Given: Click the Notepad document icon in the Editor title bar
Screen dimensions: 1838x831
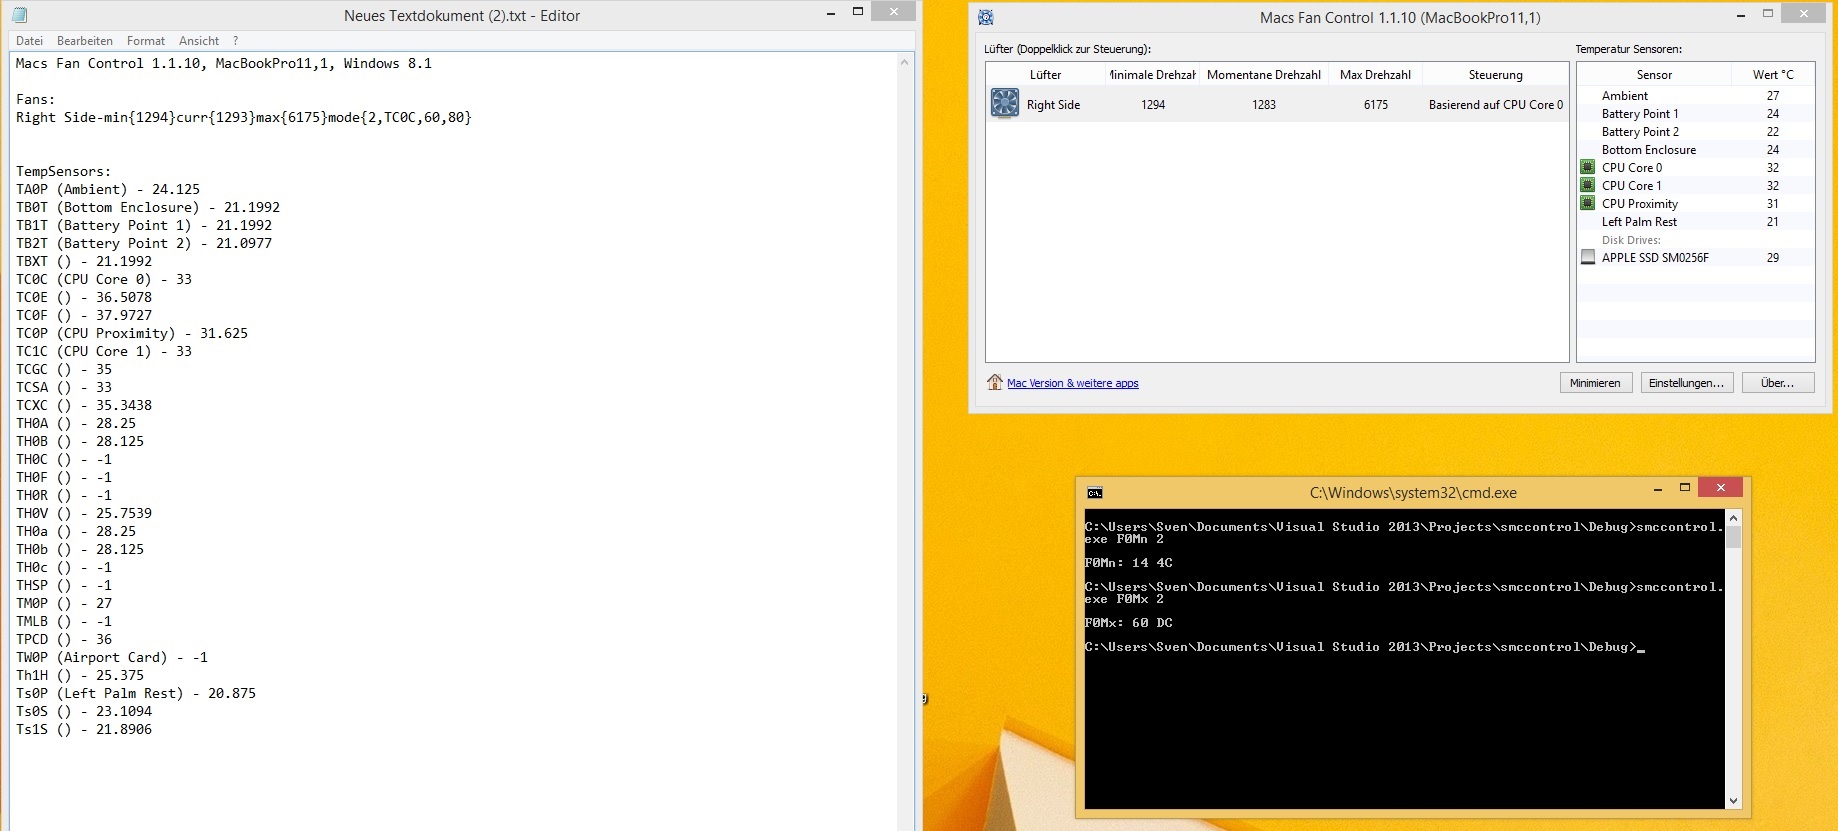Looking at the screenshot, I should (x=20, y=15).
